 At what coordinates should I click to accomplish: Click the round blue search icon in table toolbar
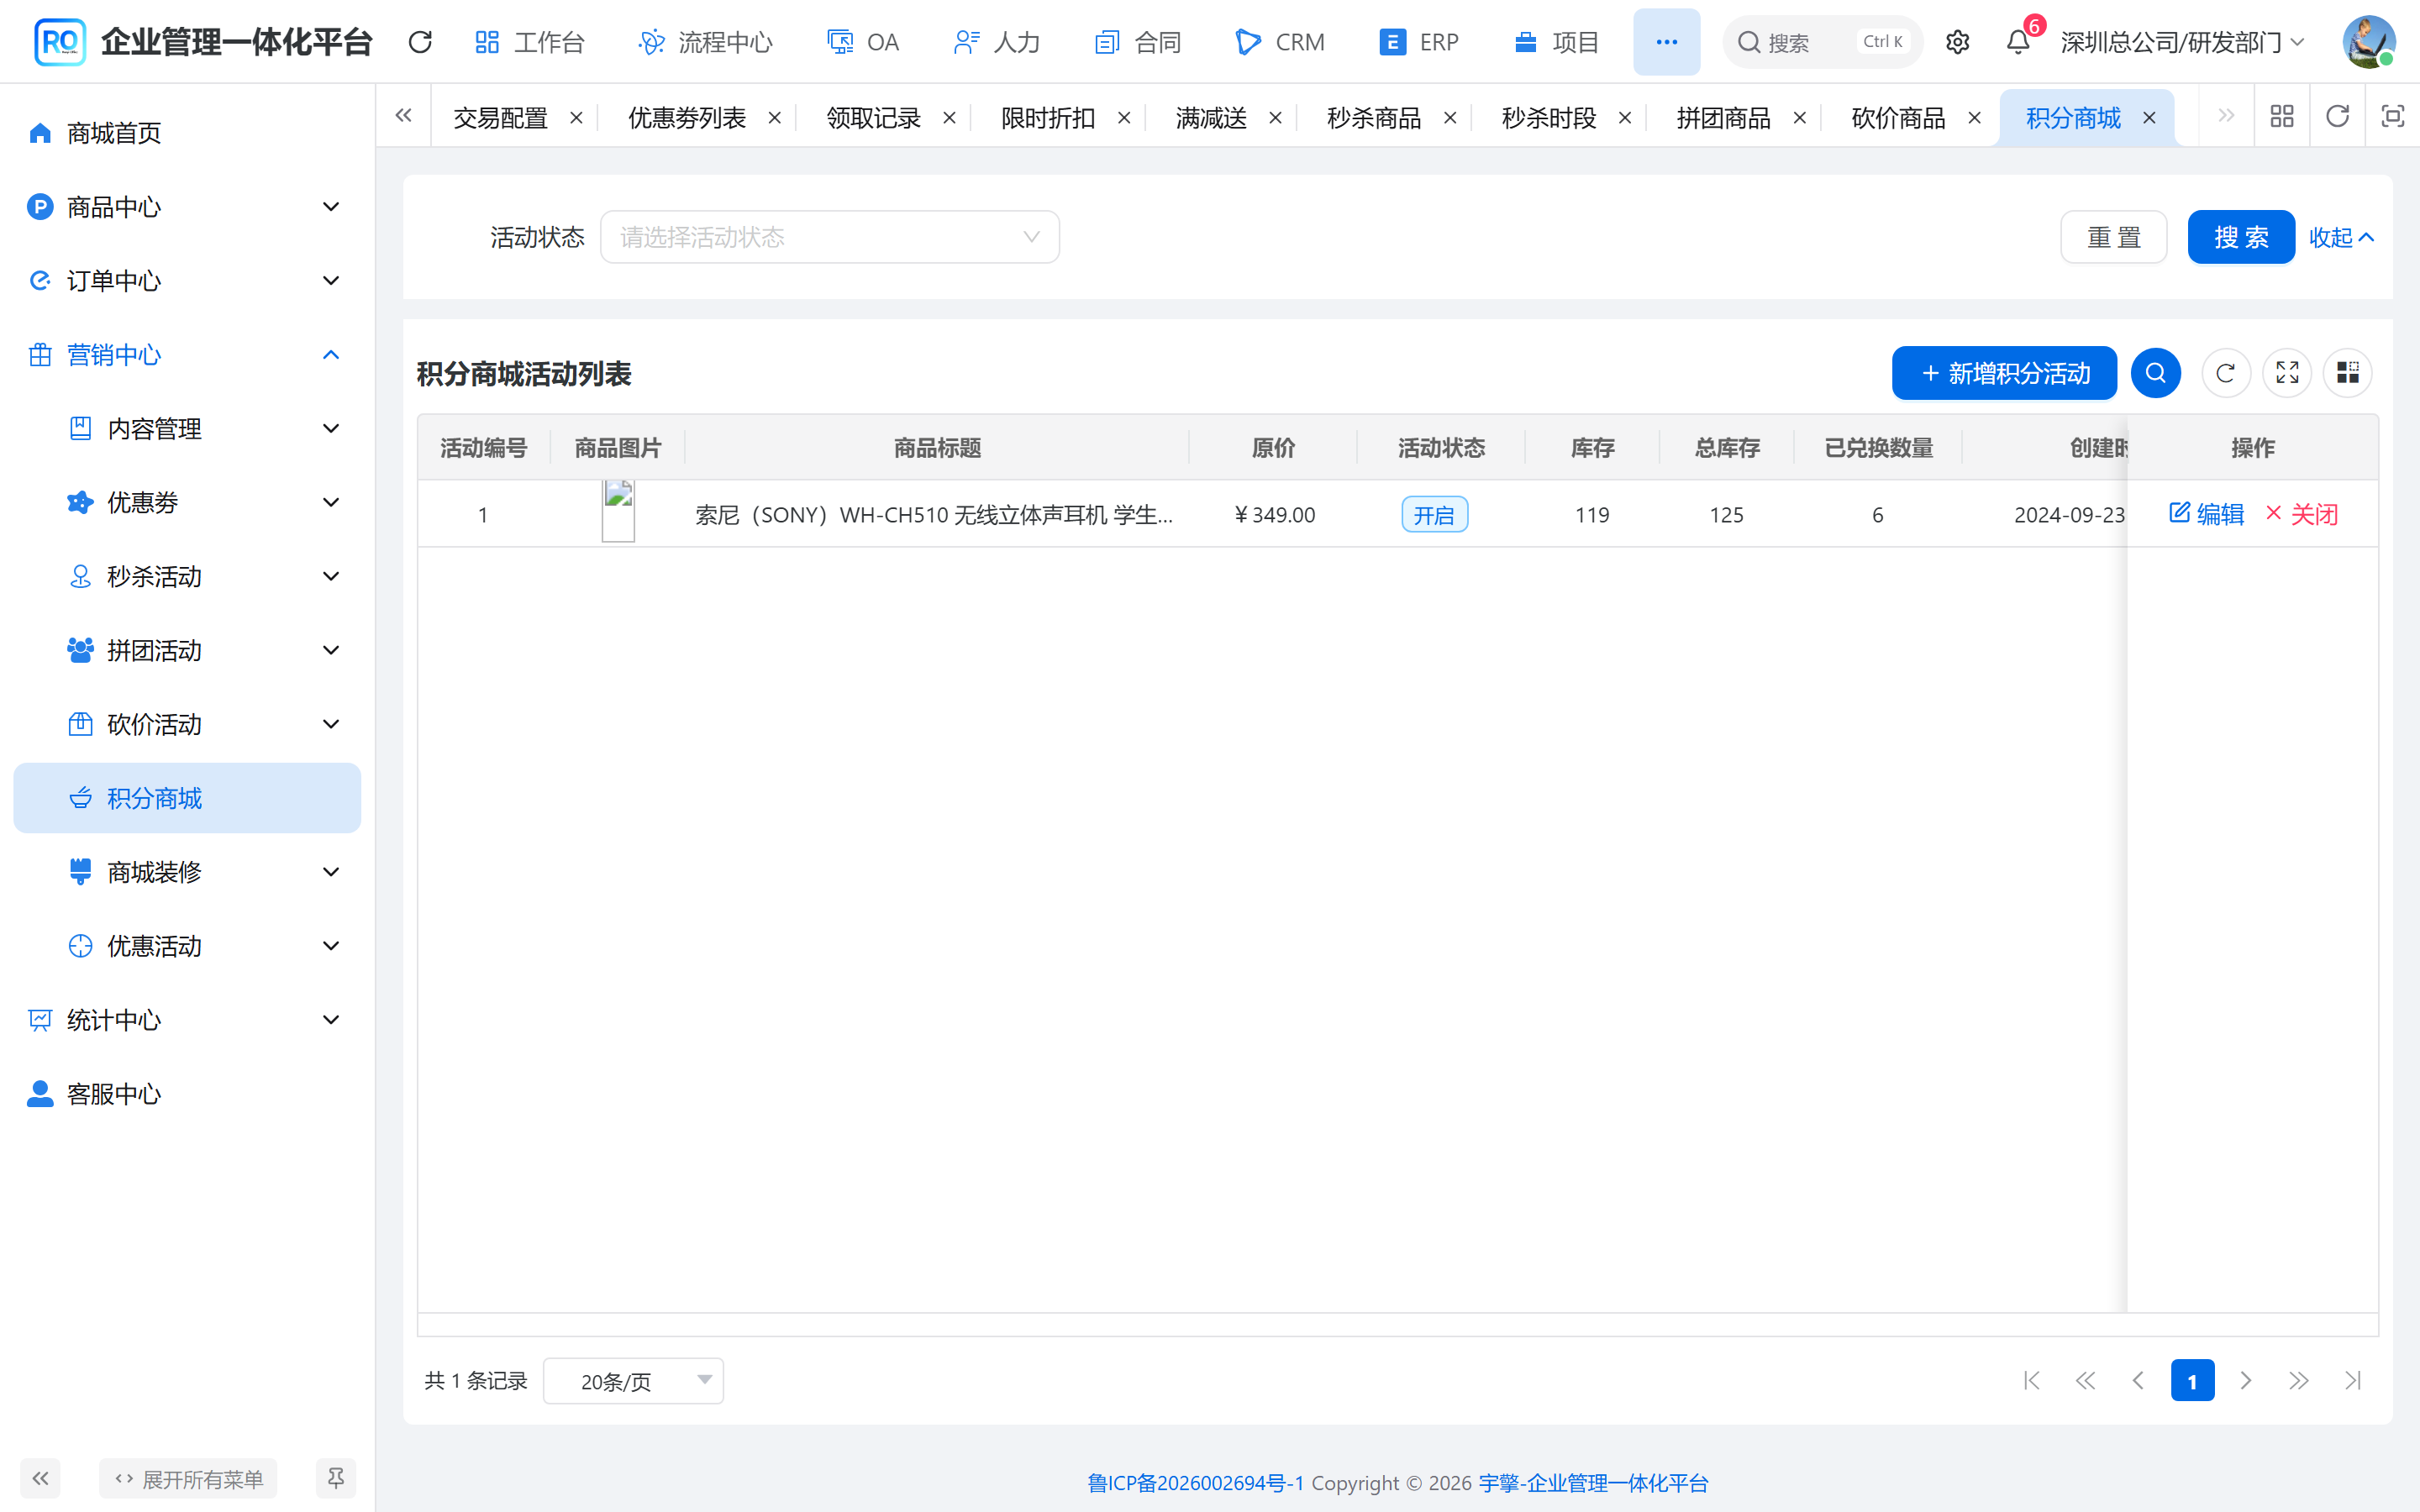[x=2156, y=373]
